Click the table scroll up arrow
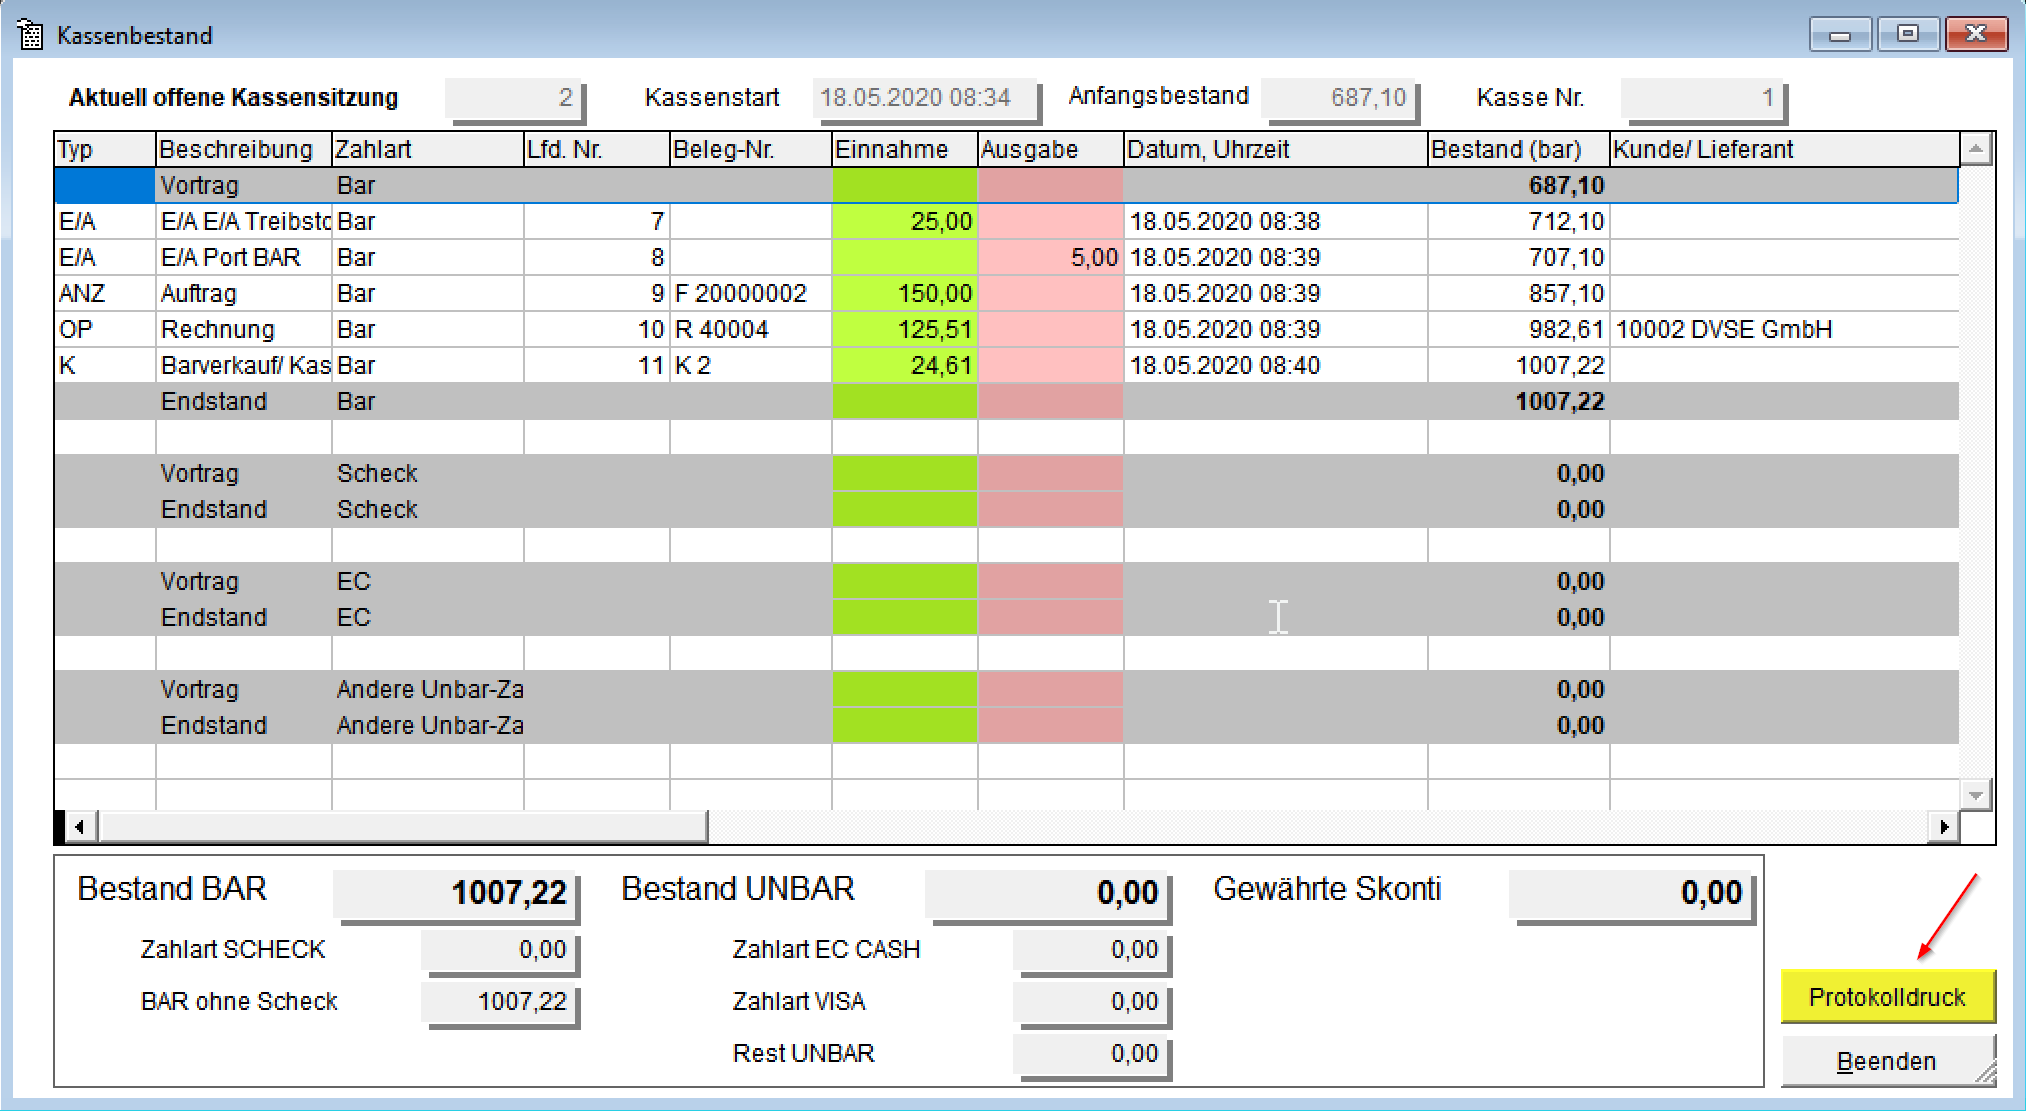Viewport: 2026px width, 1111px height. point(1975,149)
